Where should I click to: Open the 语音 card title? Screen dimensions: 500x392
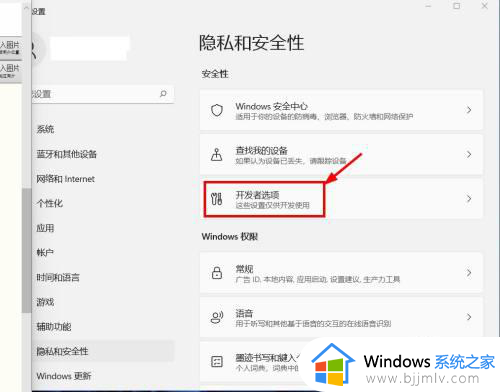pos(244,313)
